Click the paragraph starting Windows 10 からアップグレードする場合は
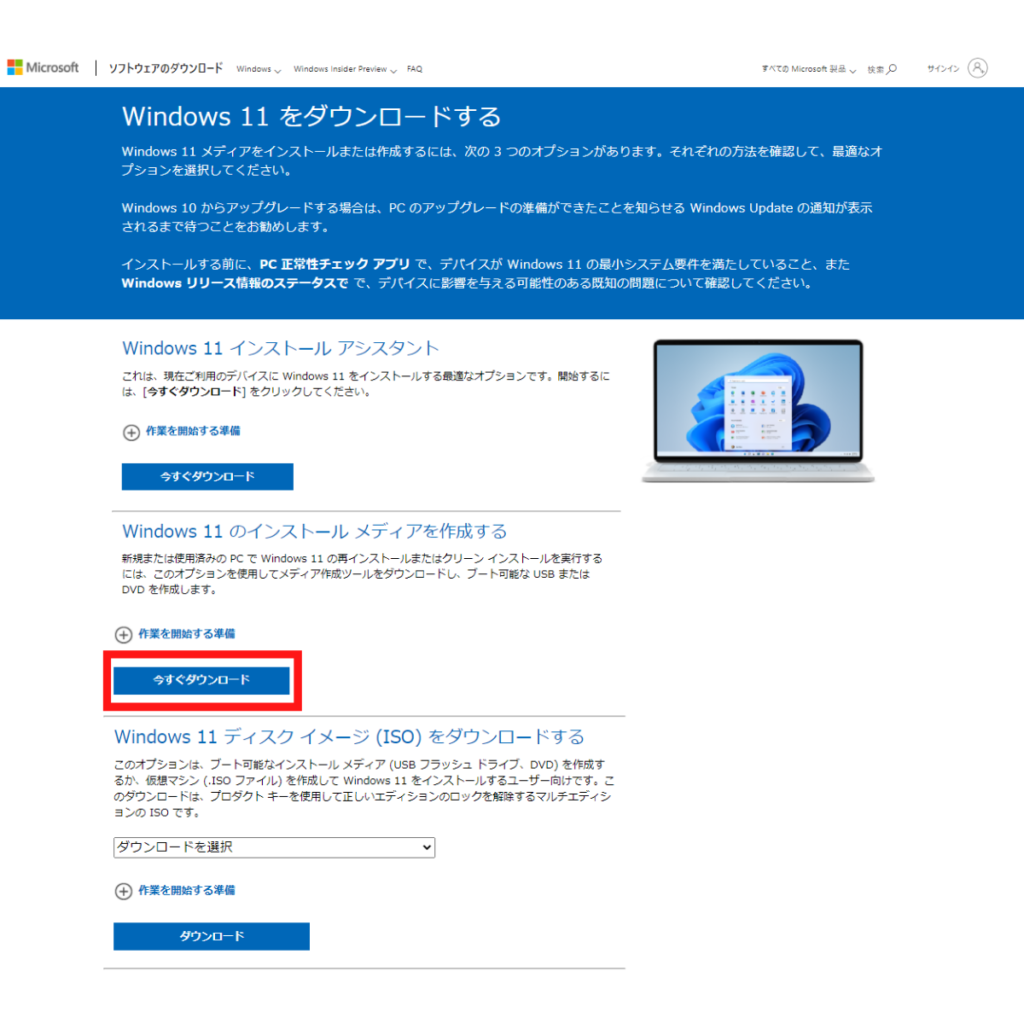 [x=497, y=217]
